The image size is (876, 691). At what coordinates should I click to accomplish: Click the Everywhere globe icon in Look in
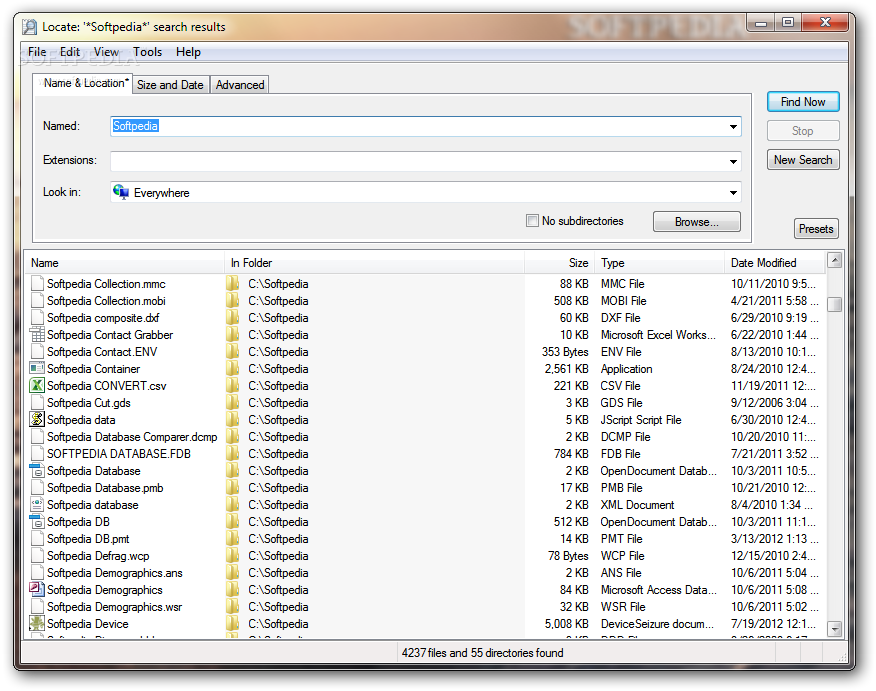click(121, 192)
